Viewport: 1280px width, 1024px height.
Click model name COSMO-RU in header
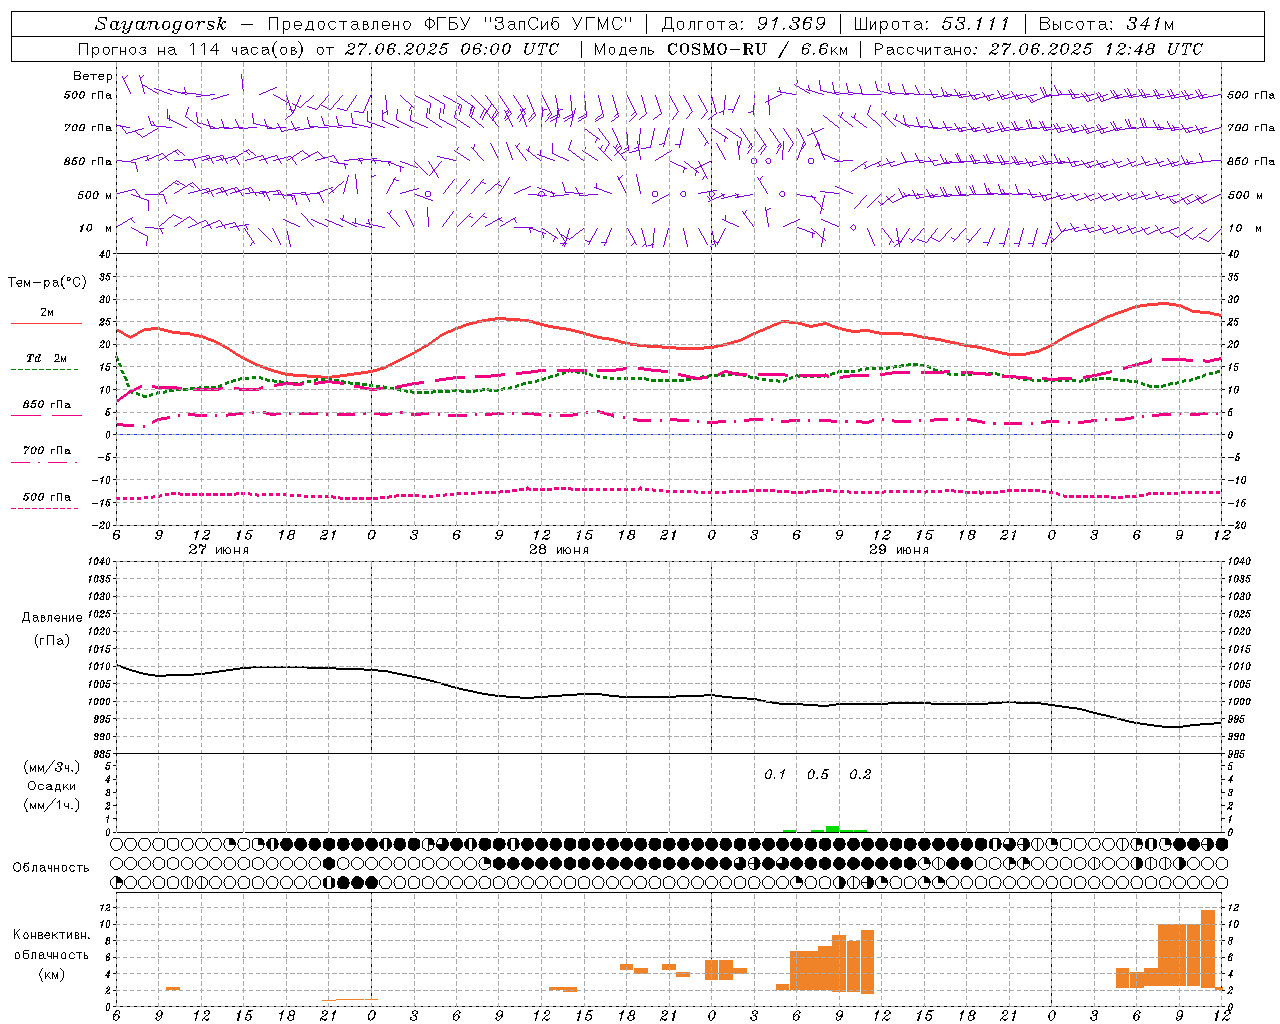pos(716,49)
